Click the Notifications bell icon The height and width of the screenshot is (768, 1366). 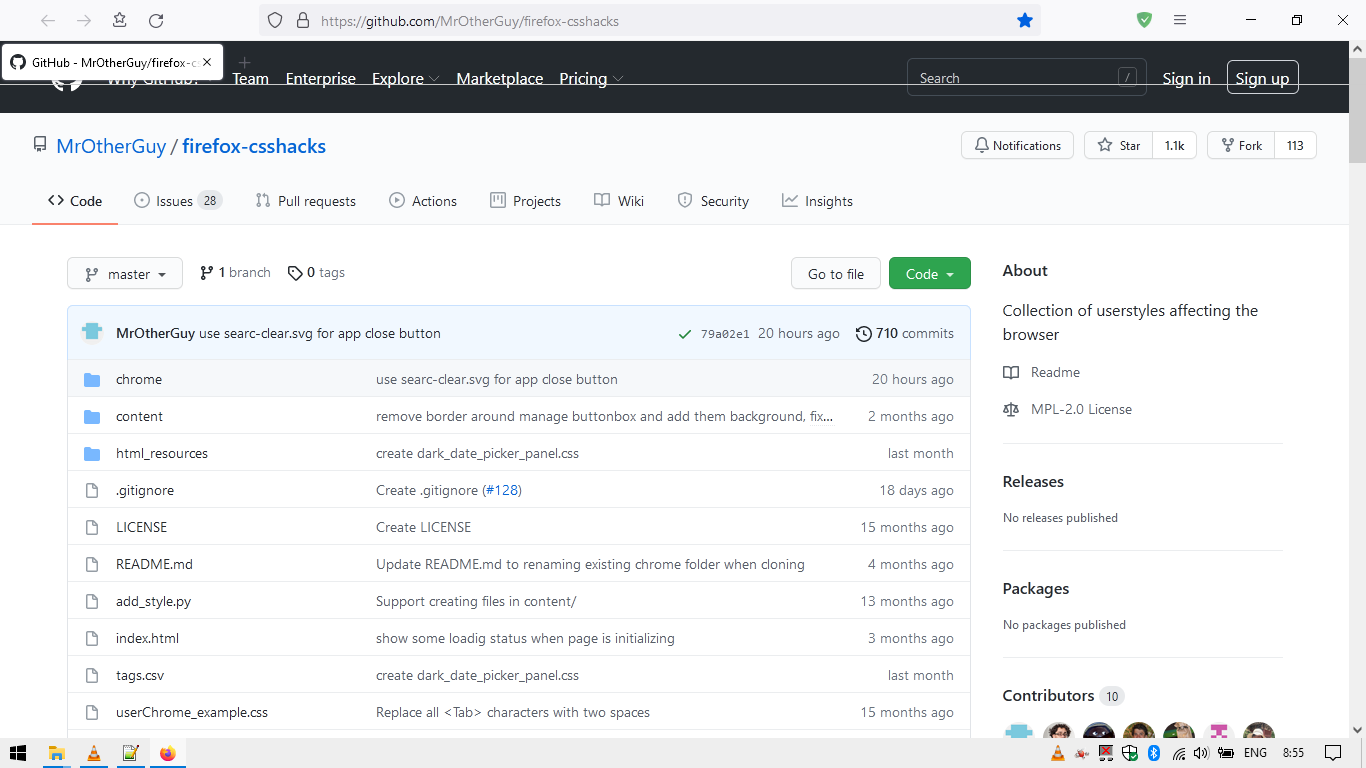coord(981,145)
